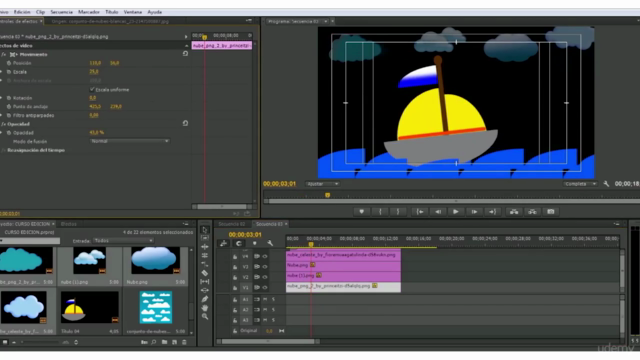This screenshot has width=640, height=360.
Task: Toggle visibility eye of track V3
Action: tap(265, 267)
